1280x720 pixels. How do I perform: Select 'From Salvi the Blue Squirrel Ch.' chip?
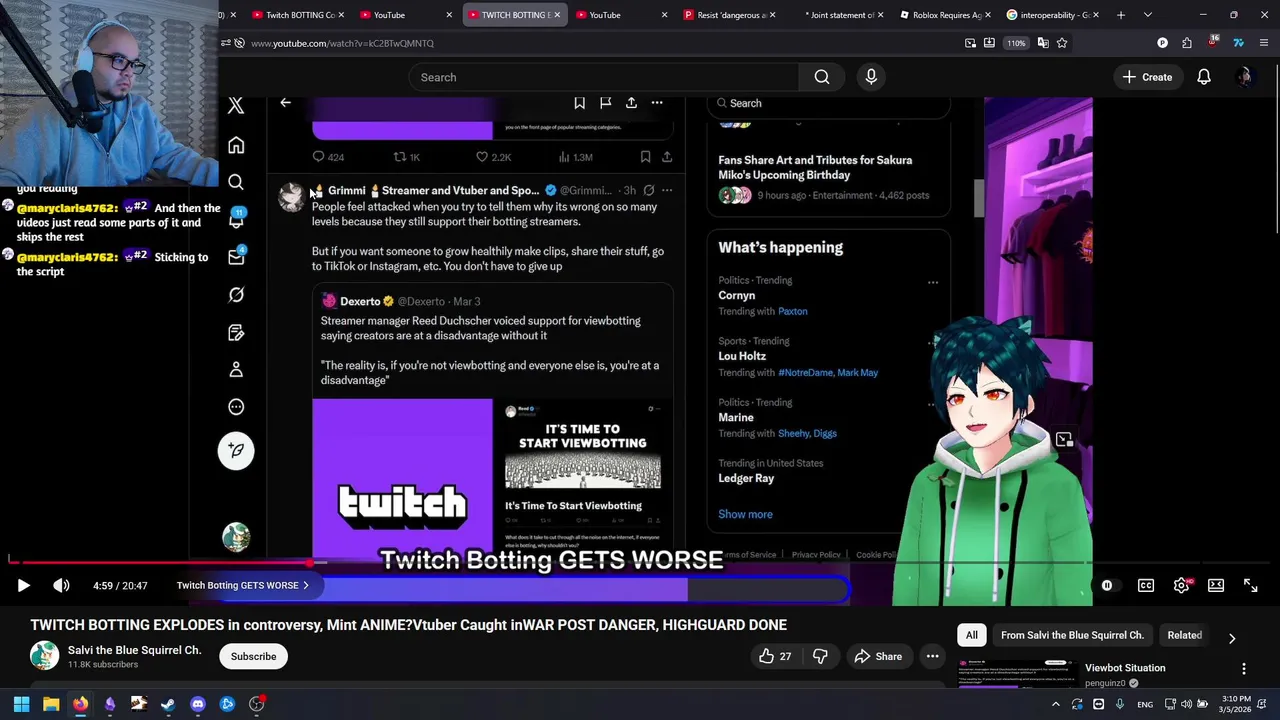(x=1072, y=635)
